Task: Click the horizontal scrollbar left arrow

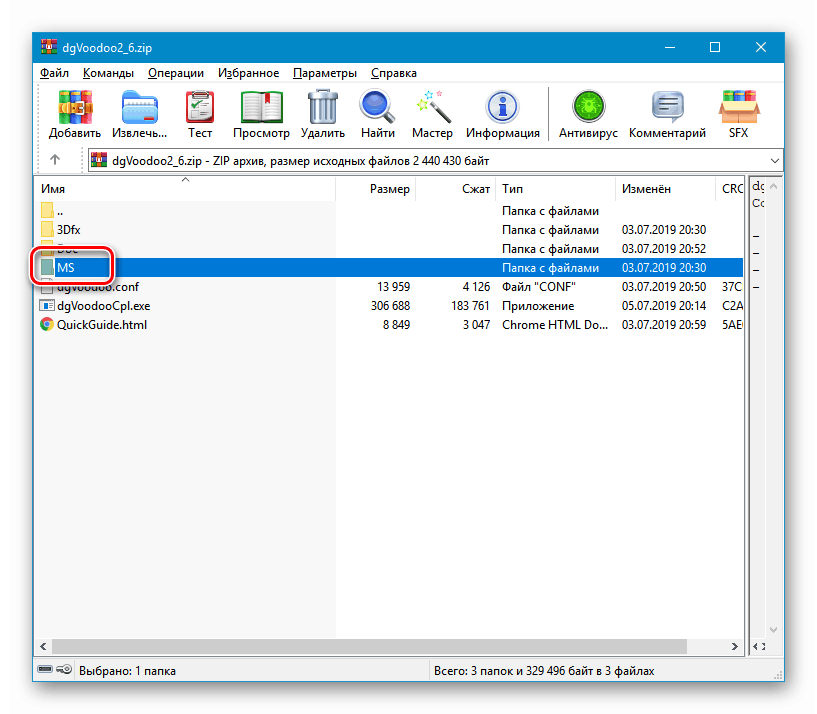Action: point(44,646)
